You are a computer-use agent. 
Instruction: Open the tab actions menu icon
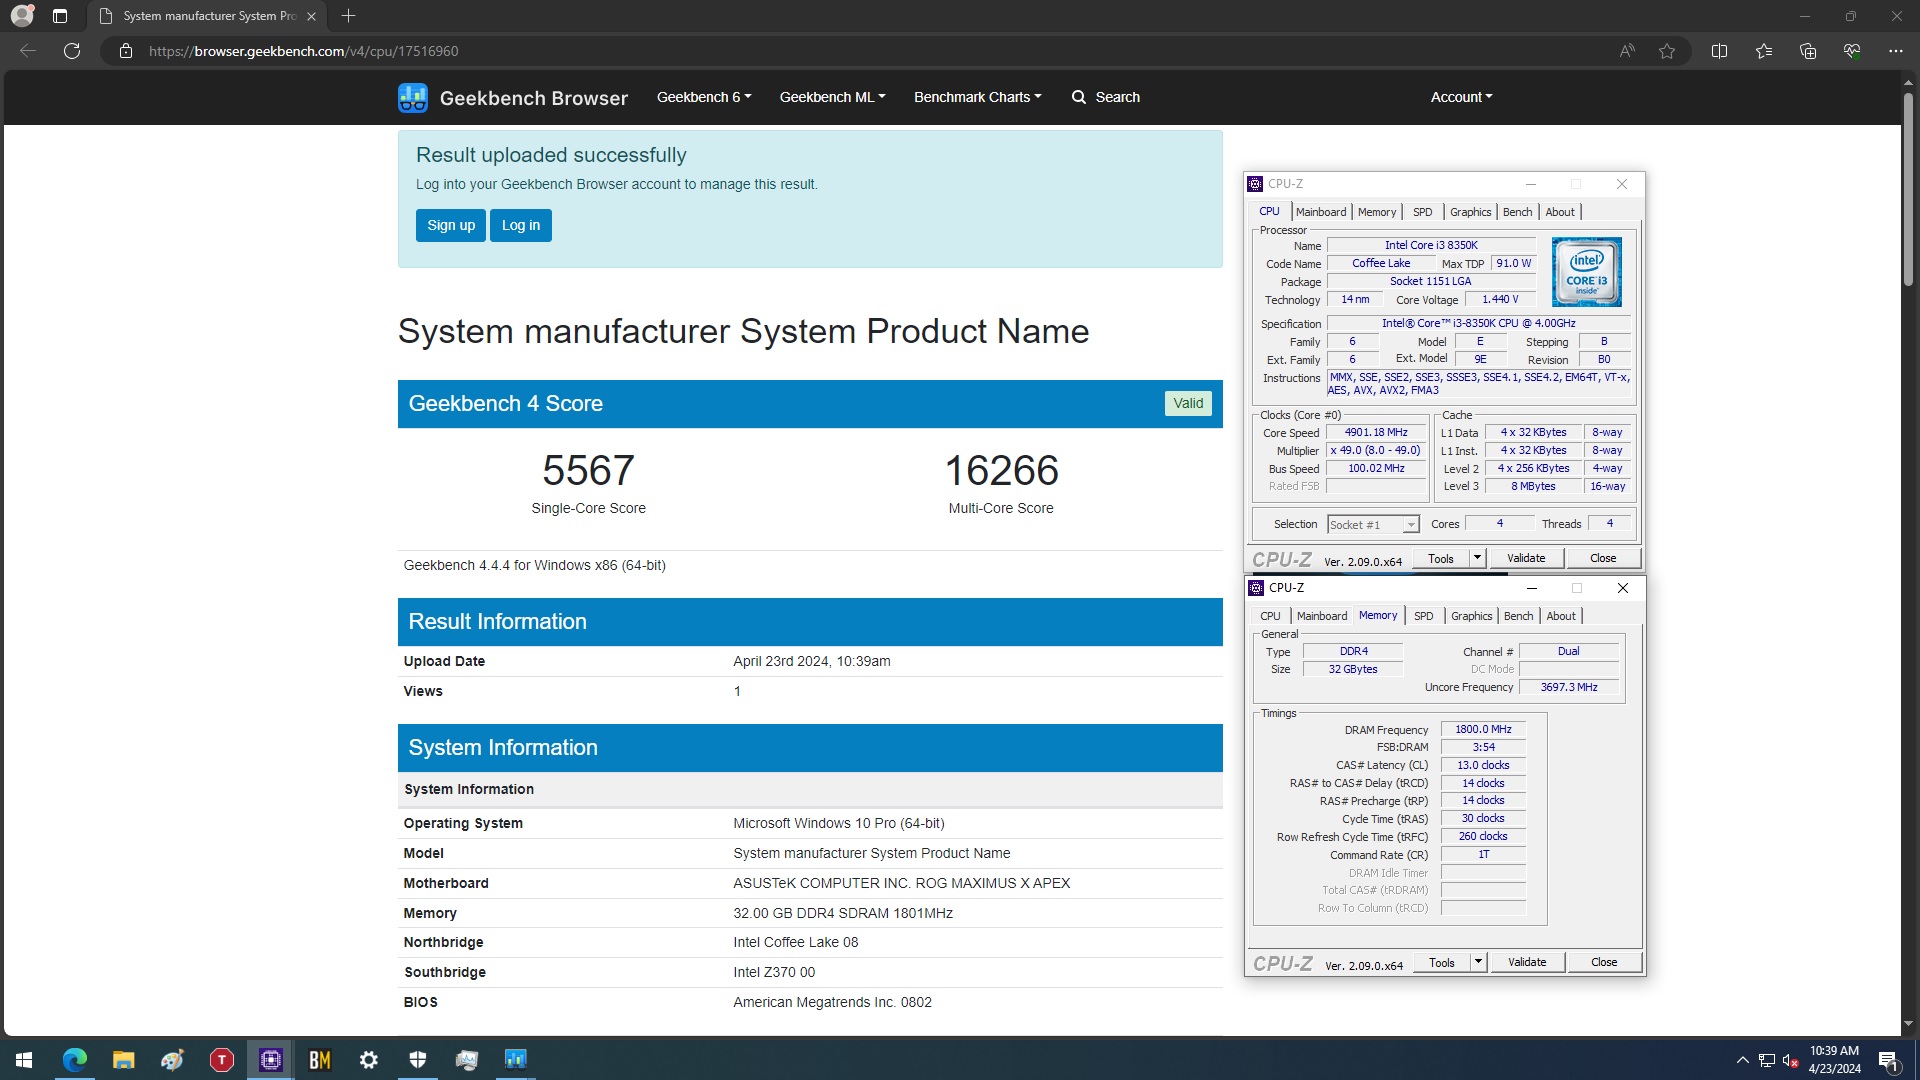(60, 16)
